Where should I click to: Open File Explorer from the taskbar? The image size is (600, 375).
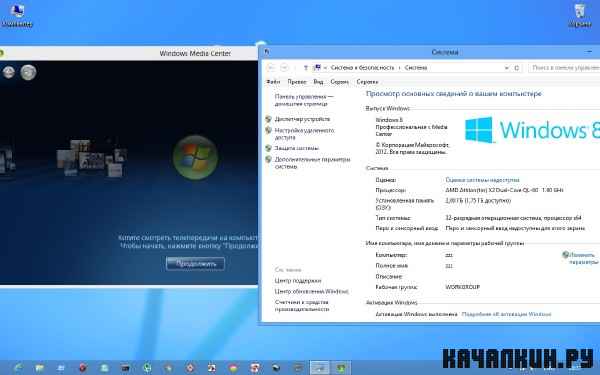(39, 368)
